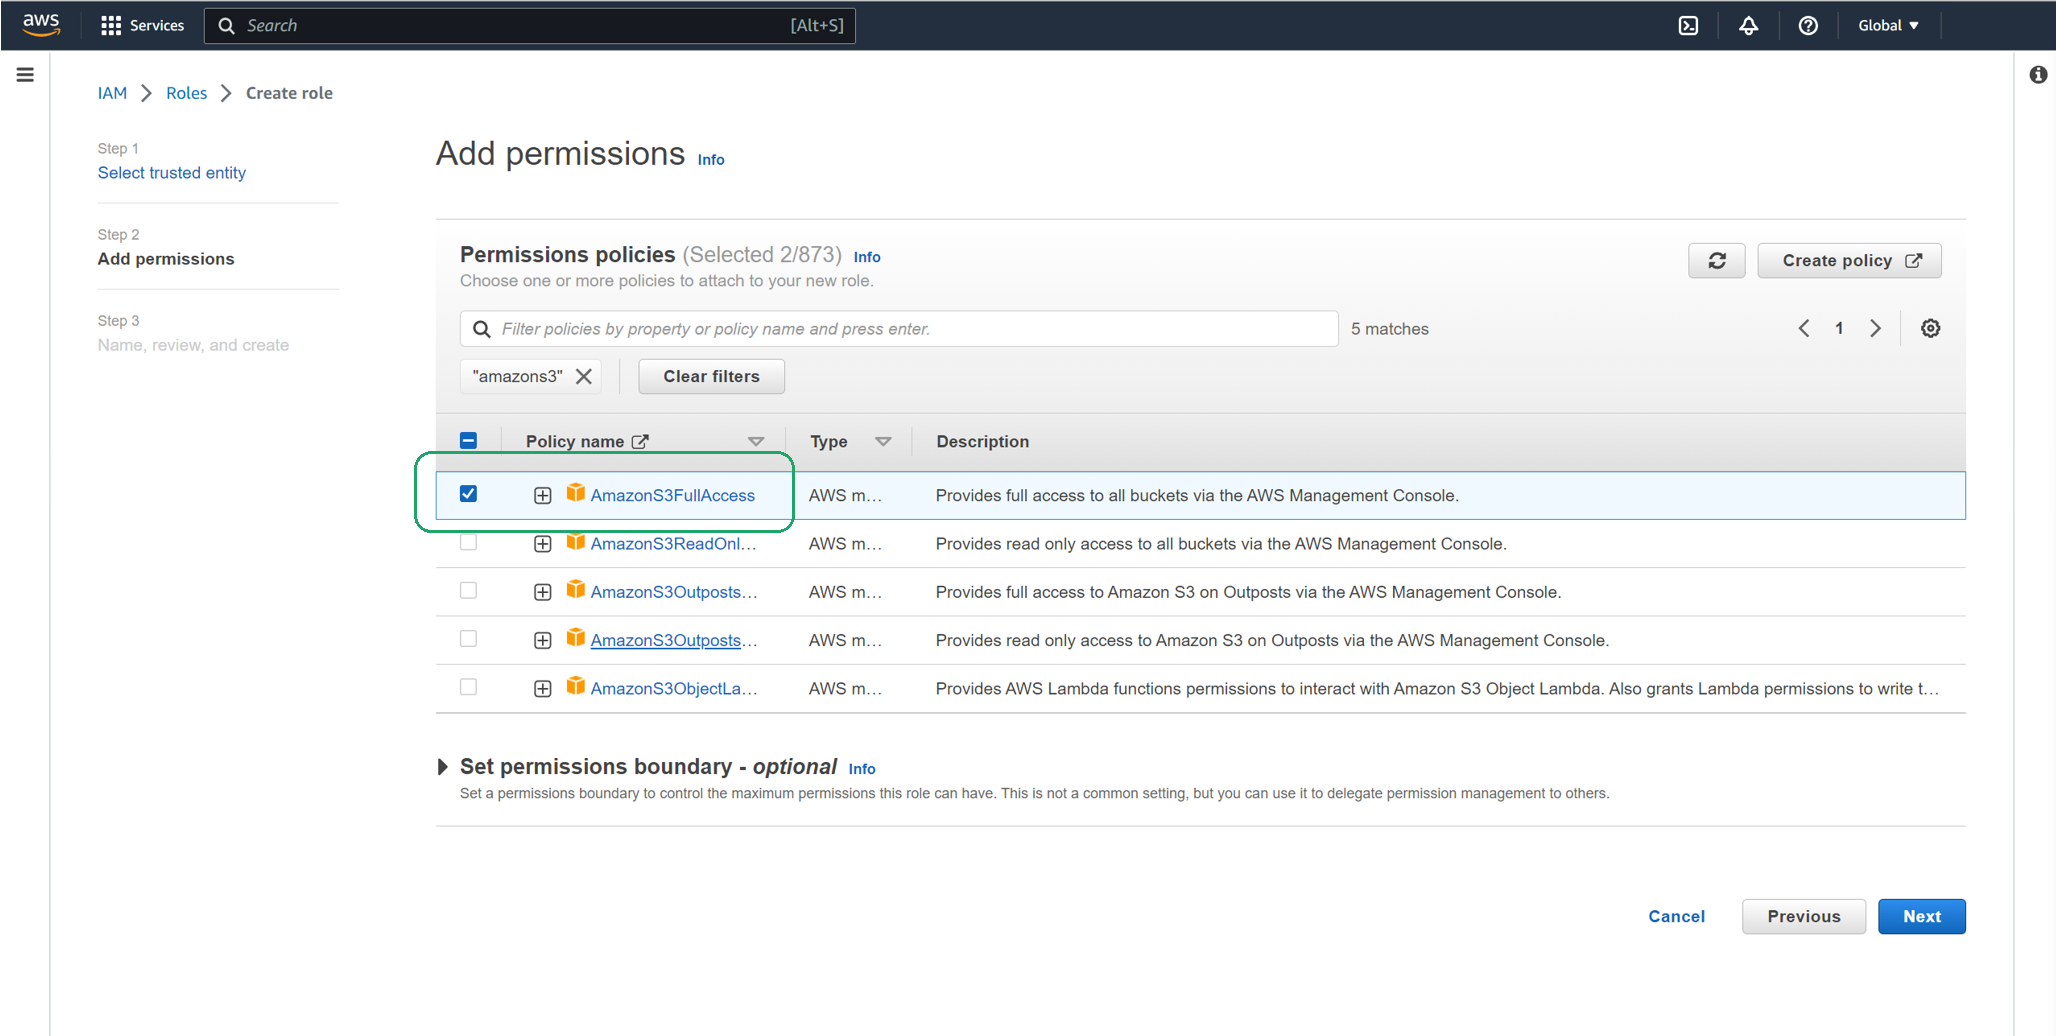Expand the Outposts read only policy row
The width and height of the screenshot is (2056, 1036).
[542, 640]
